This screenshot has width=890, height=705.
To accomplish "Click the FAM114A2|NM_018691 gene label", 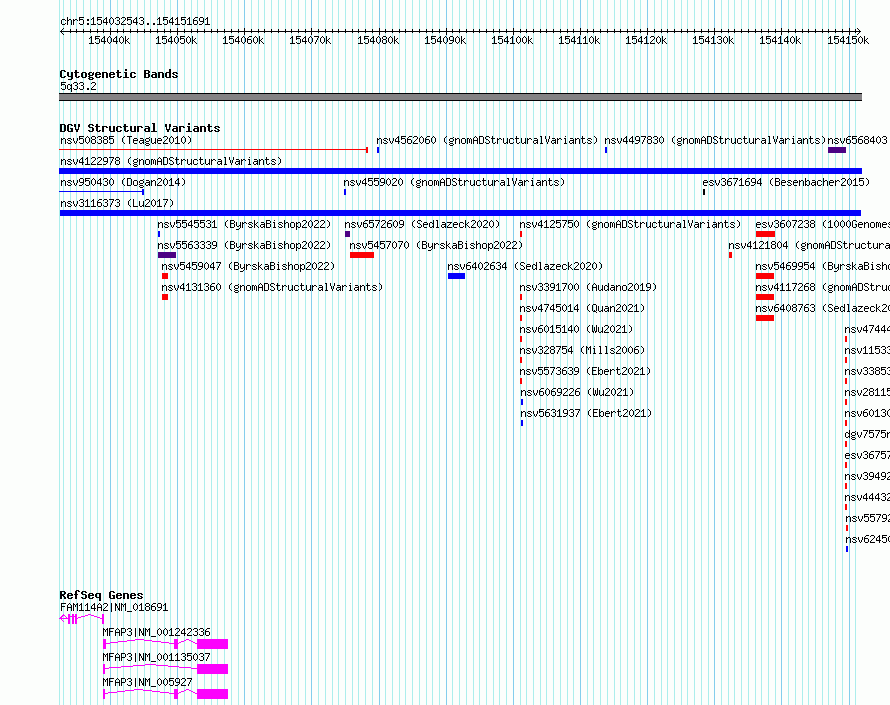I will point(114,607).
